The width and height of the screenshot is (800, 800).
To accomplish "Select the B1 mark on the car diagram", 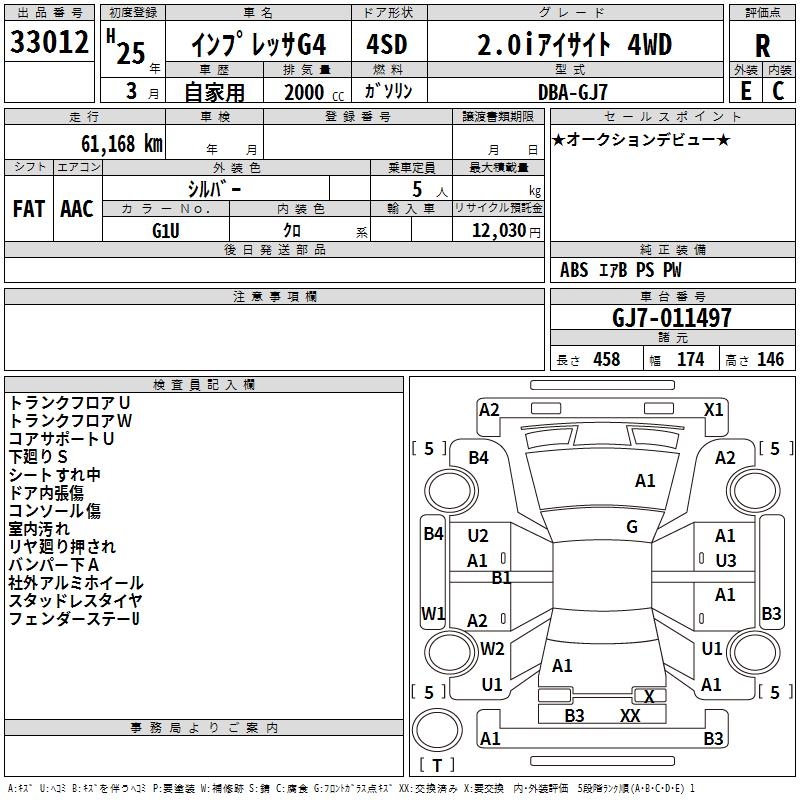I will coord(501,577).
